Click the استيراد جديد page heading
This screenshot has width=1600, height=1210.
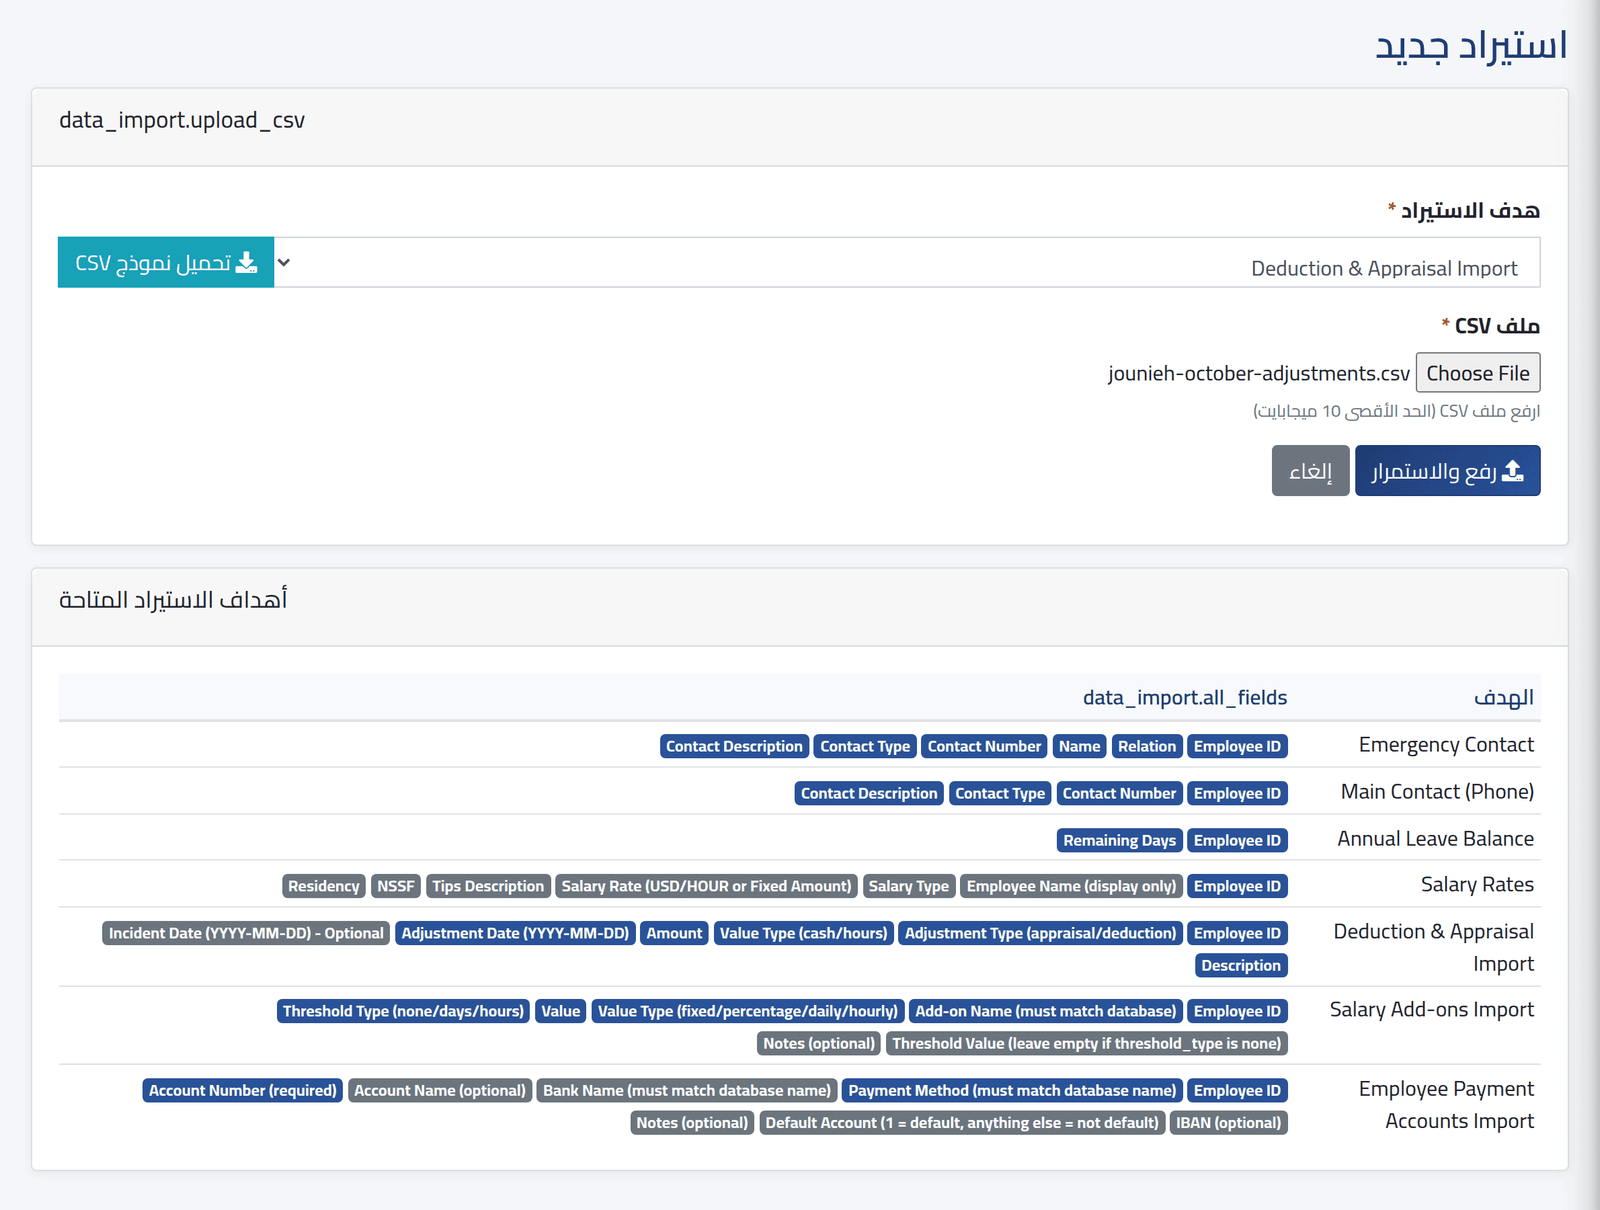tap(1471, 46)
